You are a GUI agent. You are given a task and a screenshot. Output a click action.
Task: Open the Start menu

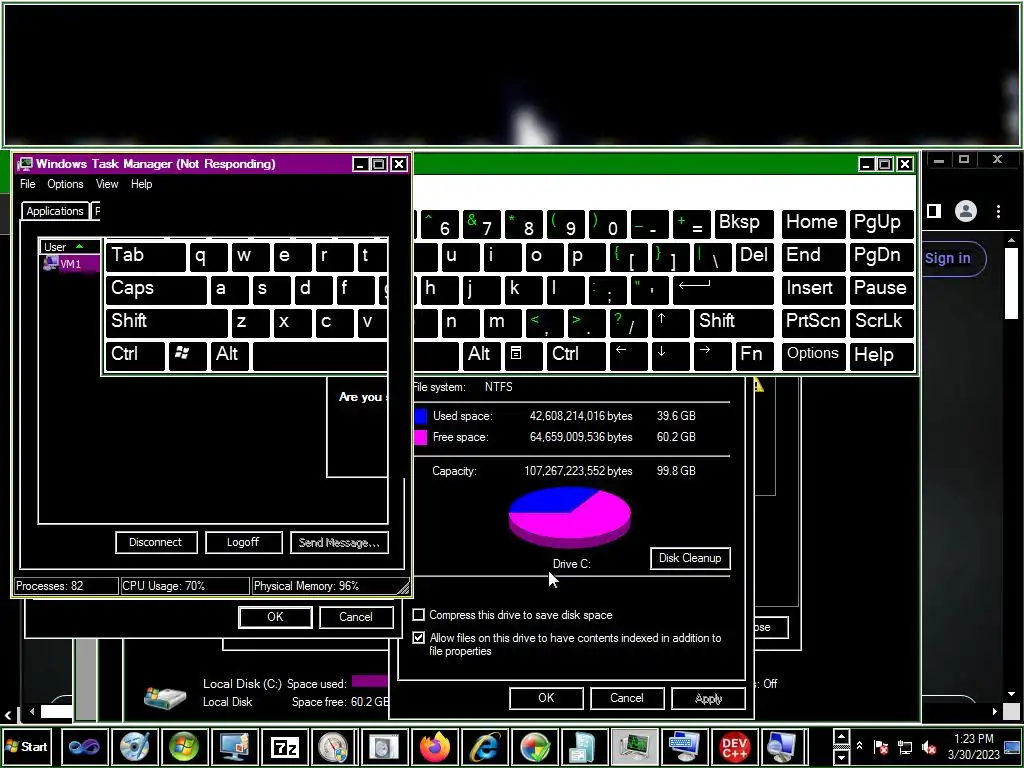coord(27,746)
